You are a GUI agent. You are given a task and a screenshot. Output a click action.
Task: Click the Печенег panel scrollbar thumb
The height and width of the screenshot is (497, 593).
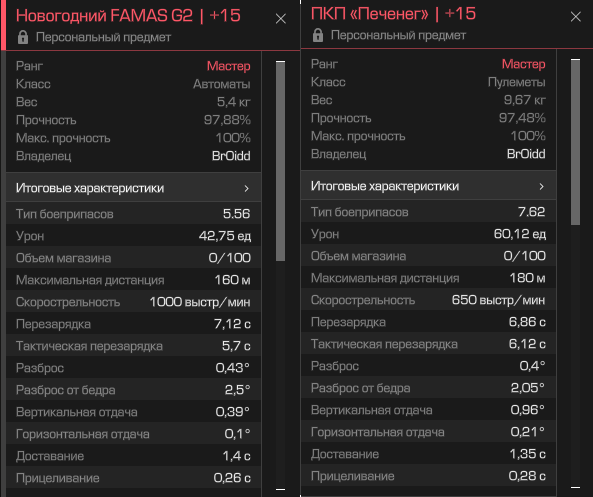point(575,143)
